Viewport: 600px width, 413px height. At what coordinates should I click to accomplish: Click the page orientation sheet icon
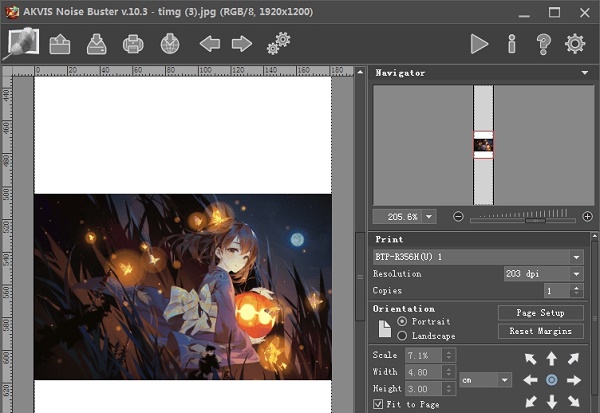(385, 329)
